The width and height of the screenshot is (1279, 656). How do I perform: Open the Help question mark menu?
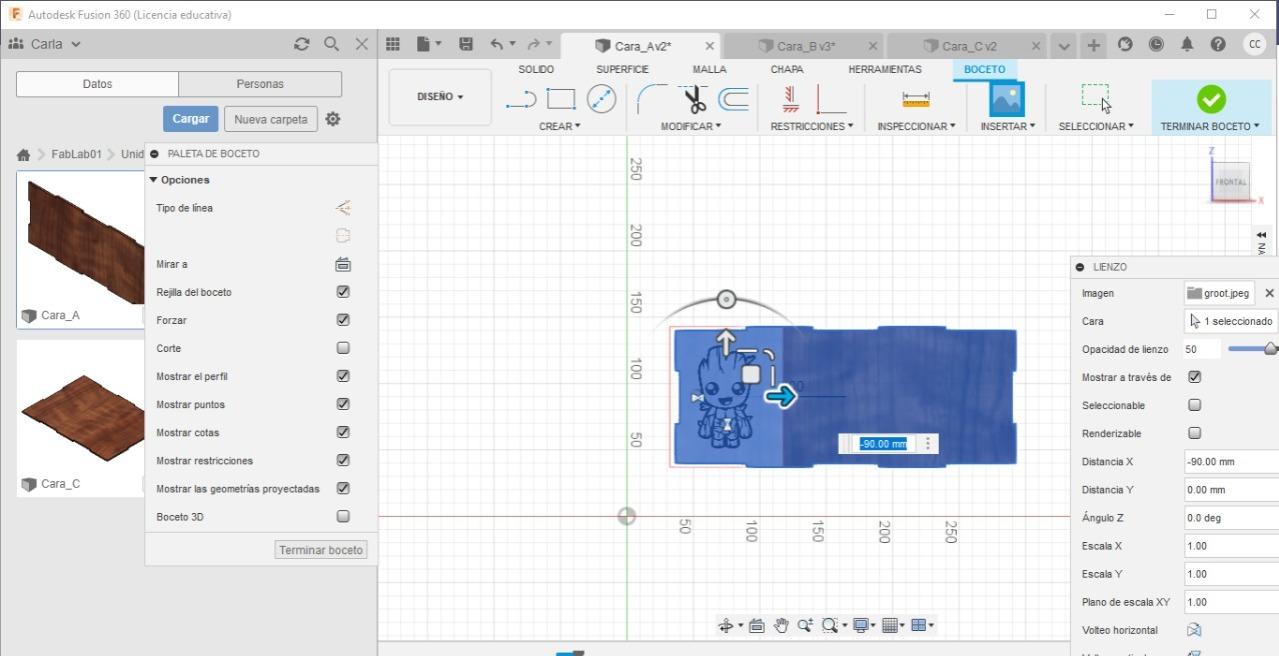click(1218, 44)
